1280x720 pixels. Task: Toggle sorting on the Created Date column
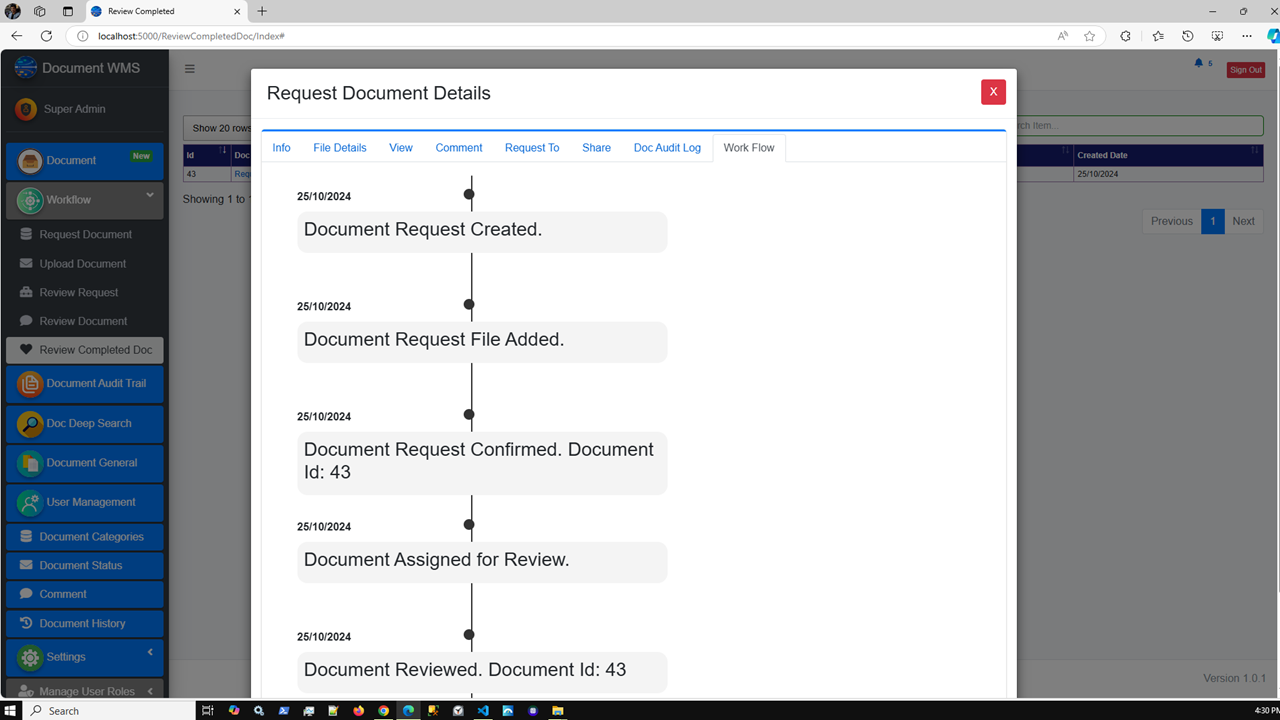1103,155
